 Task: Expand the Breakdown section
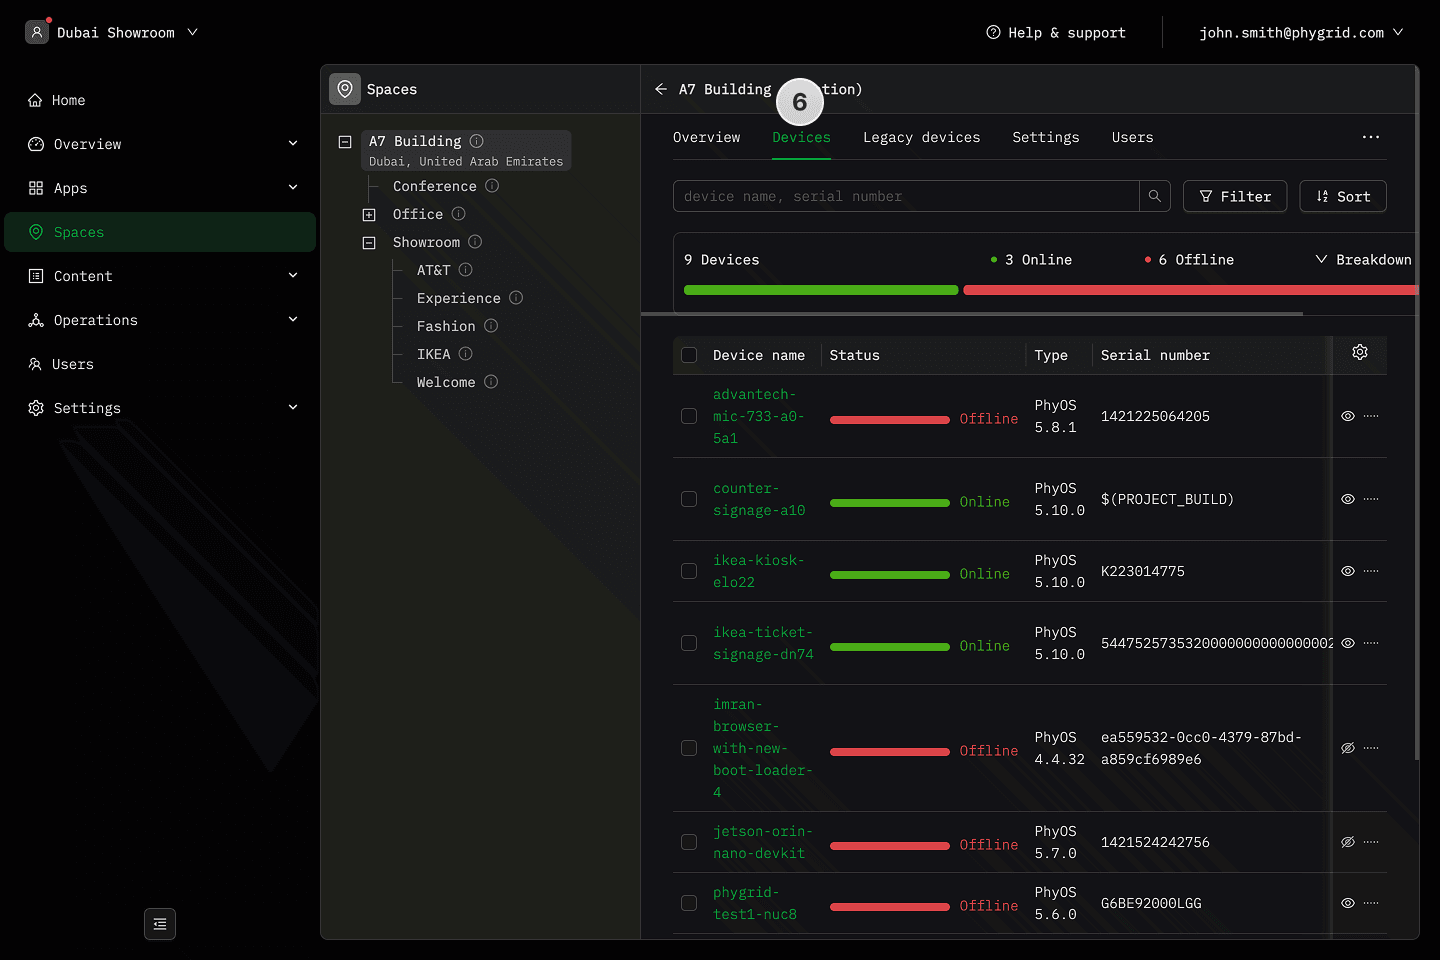[1363, 260]
